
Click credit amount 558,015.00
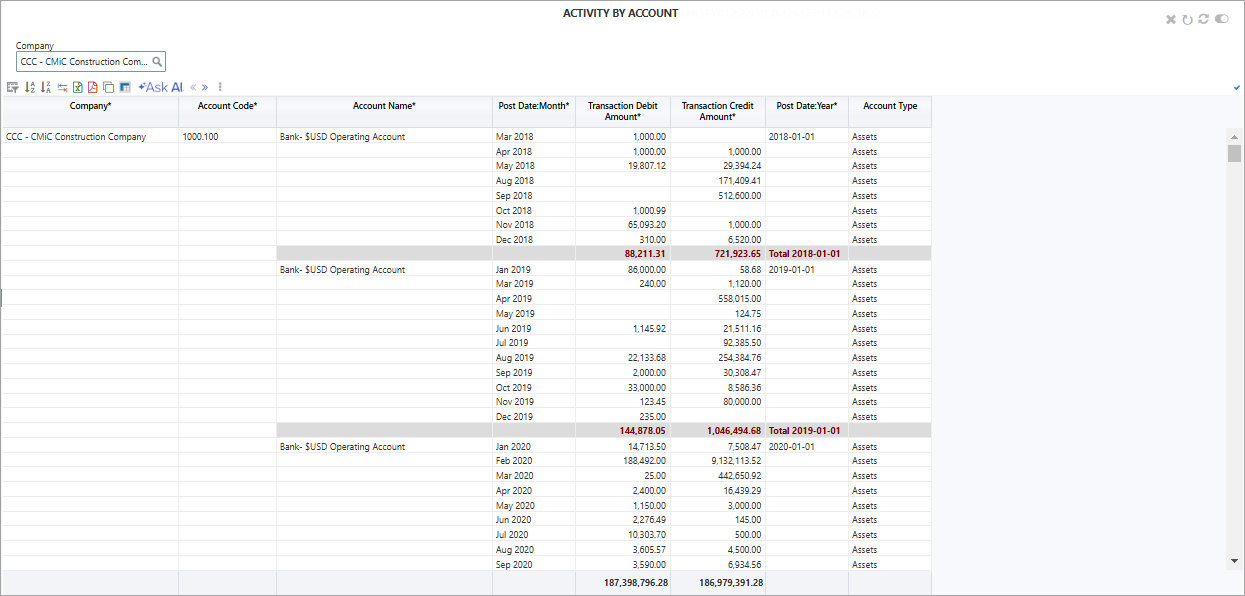[x=740, y=299]
